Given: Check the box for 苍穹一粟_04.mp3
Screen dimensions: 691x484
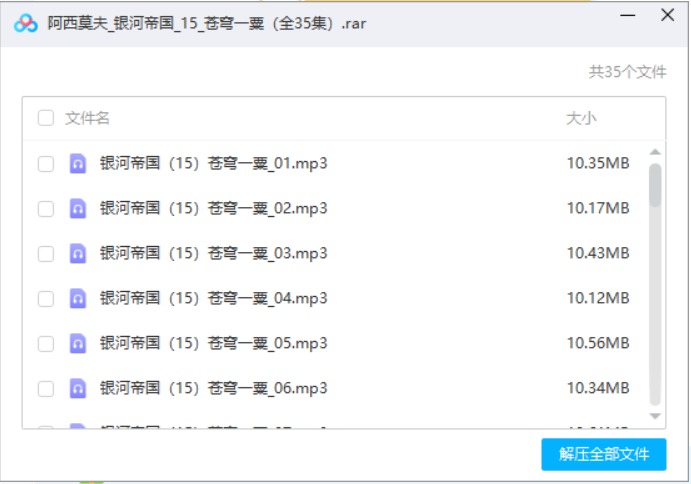Looking at the screenshot, I should pyautogui.click(x=46, y=298).
